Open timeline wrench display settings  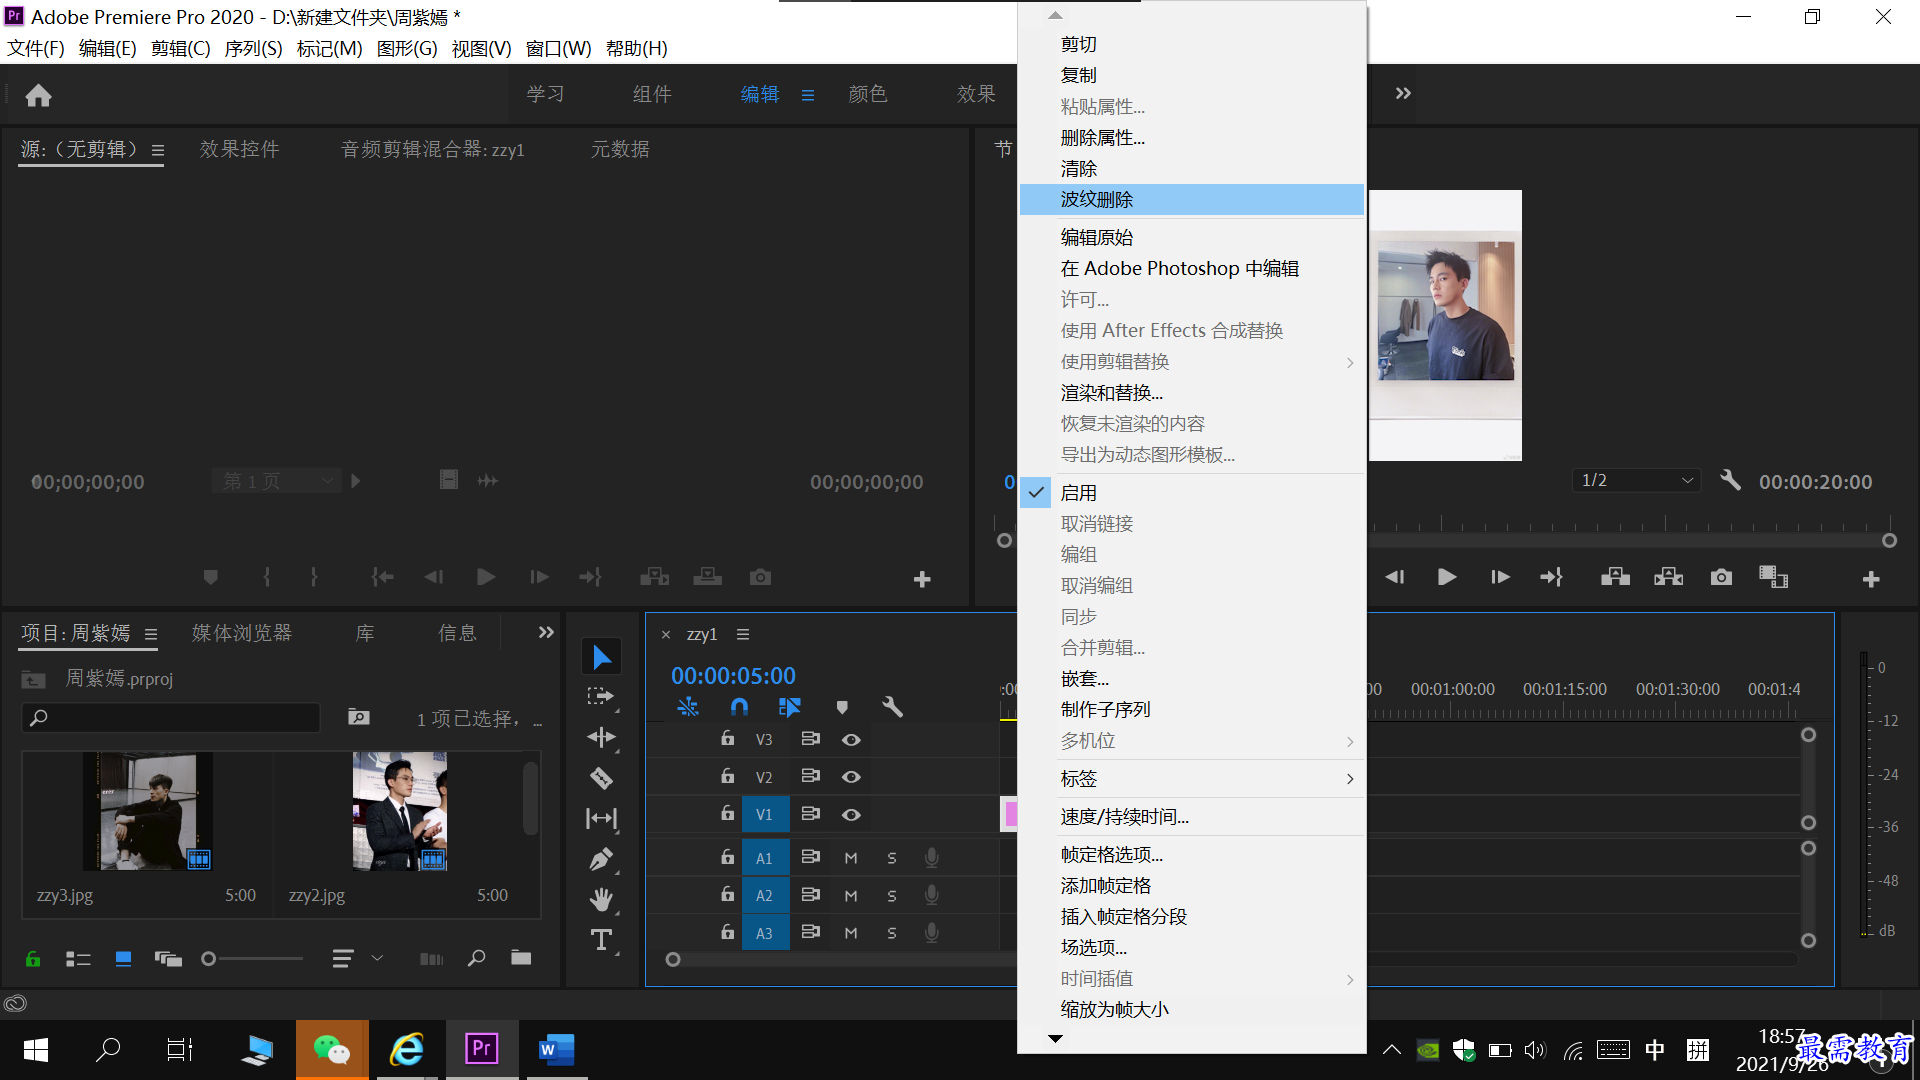click(x=892, y=707)
